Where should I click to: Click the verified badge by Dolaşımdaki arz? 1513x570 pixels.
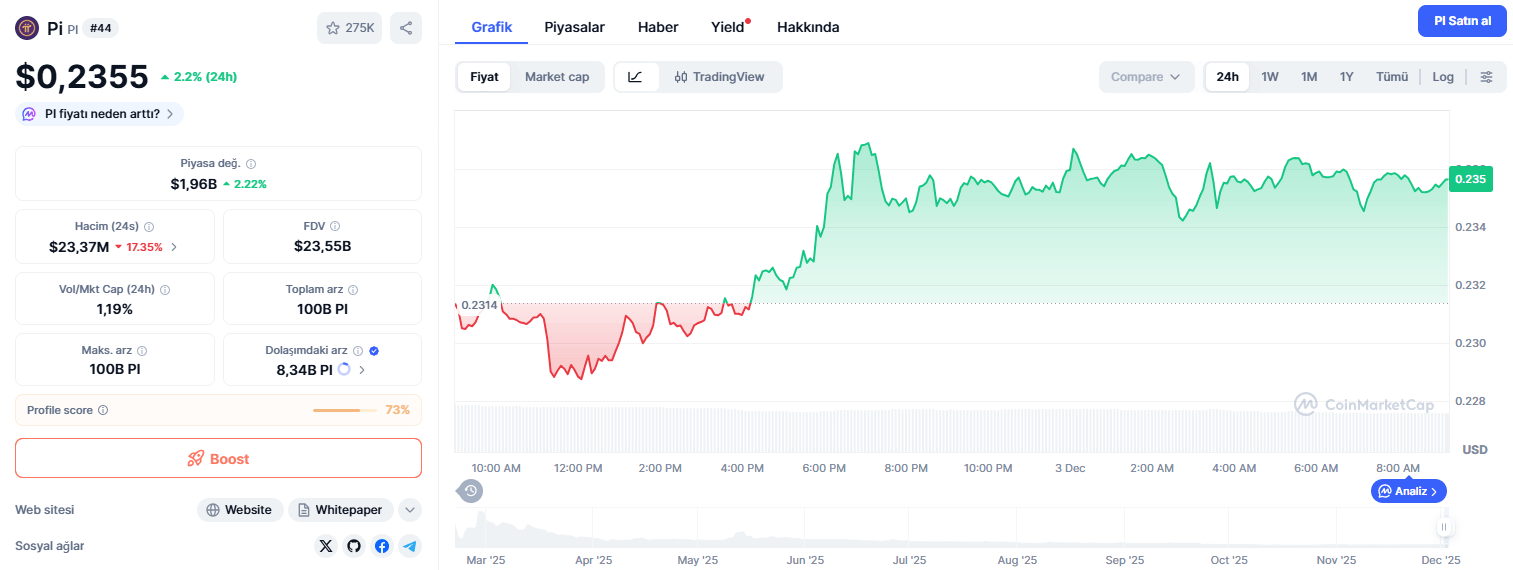[x=374, y=351]
